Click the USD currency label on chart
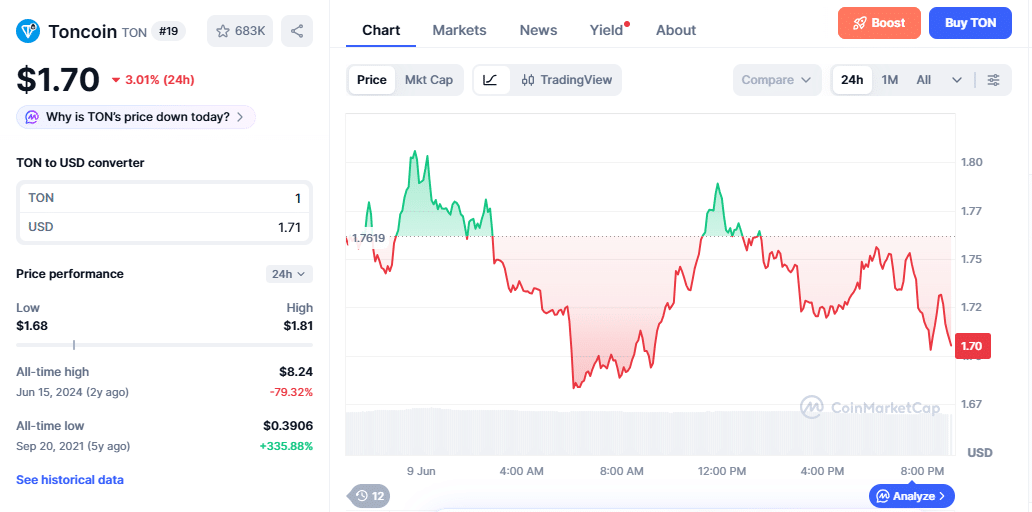The height and width of the screenshot is (512, 1032). [979, 453]
